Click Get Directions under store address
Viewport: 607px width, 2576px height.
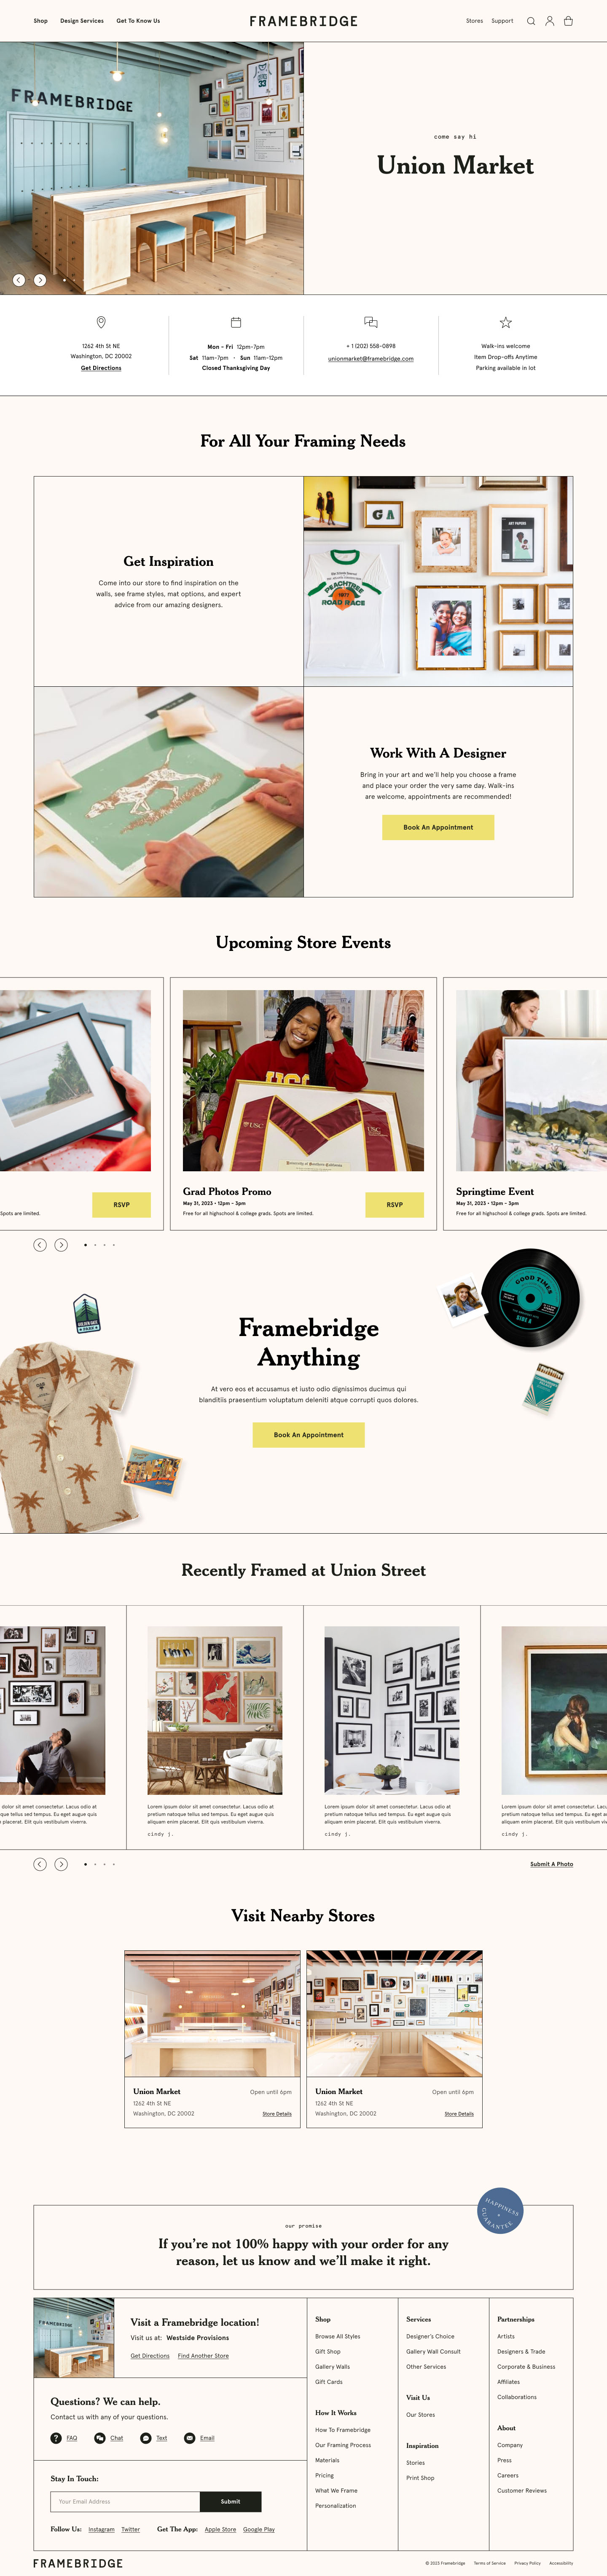[x=101, y=368]
